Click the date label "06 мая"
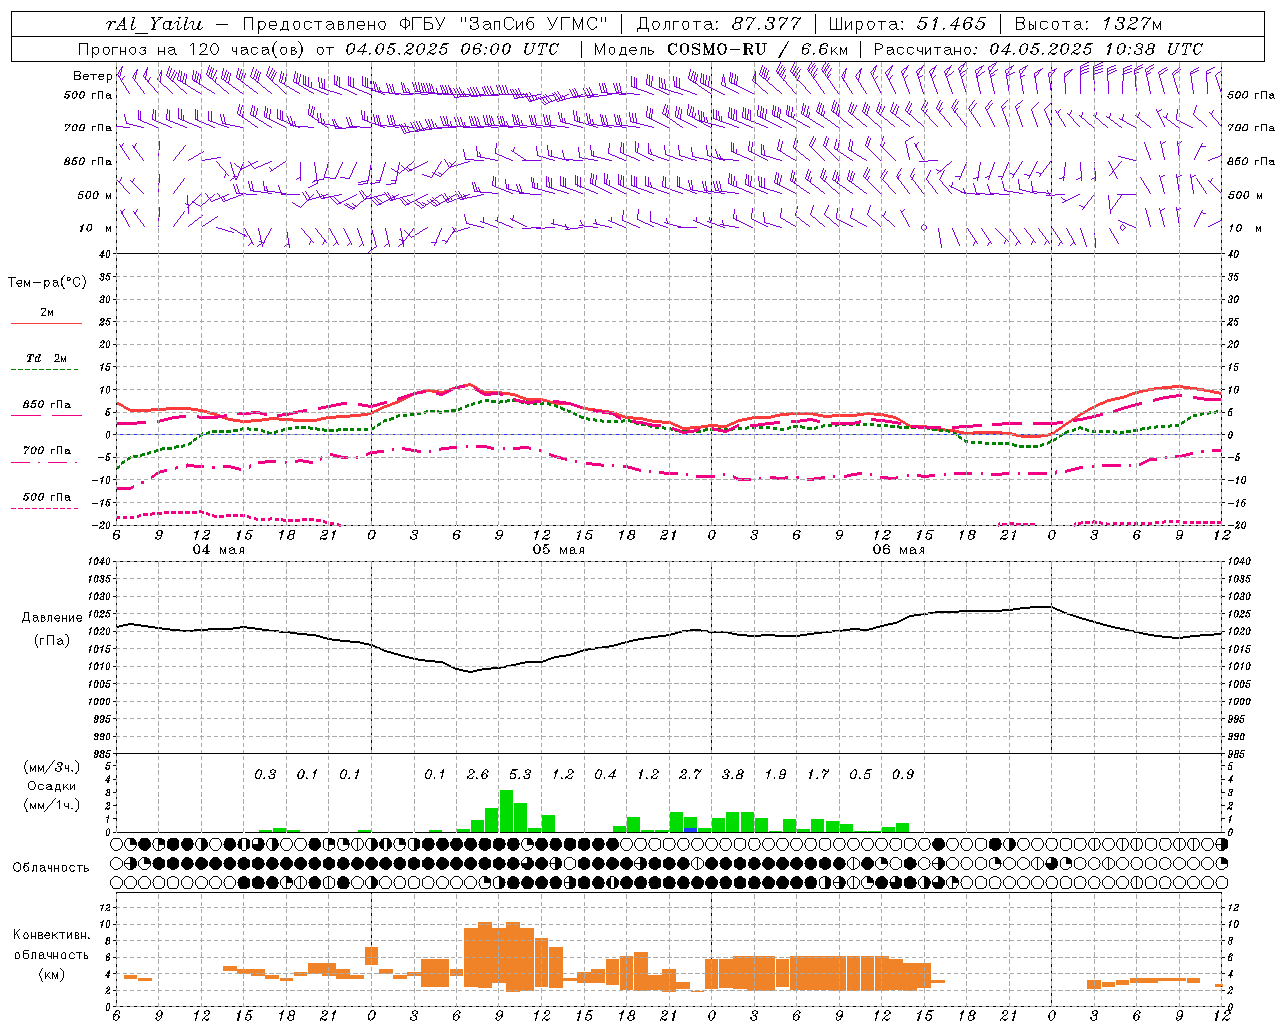Screen dimensions: 1280x1024 (x=899, y=550)
